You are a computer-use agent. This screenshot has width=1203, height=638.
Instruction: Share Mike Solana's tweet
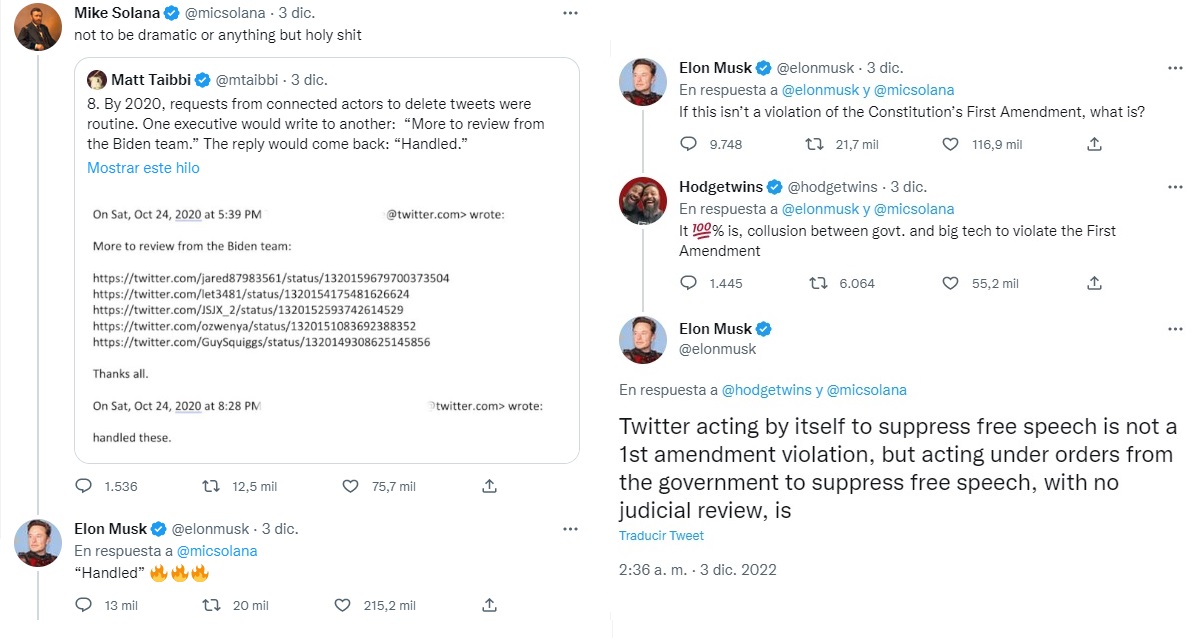[489, 487]
